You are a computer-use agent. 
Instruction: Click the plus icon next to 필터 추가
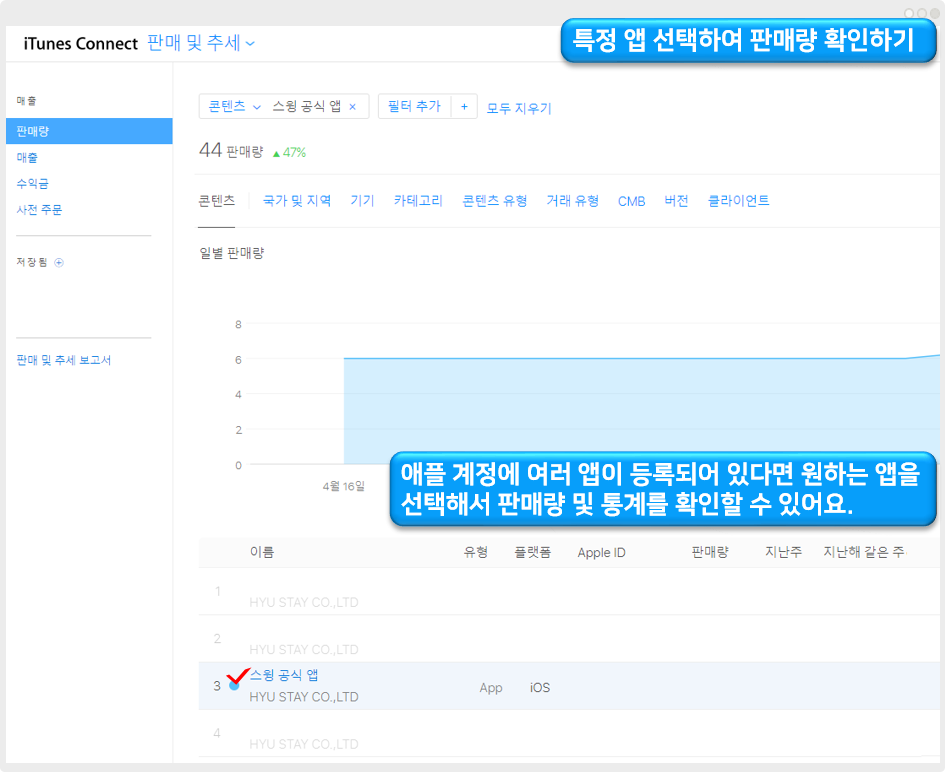[464, 107]
